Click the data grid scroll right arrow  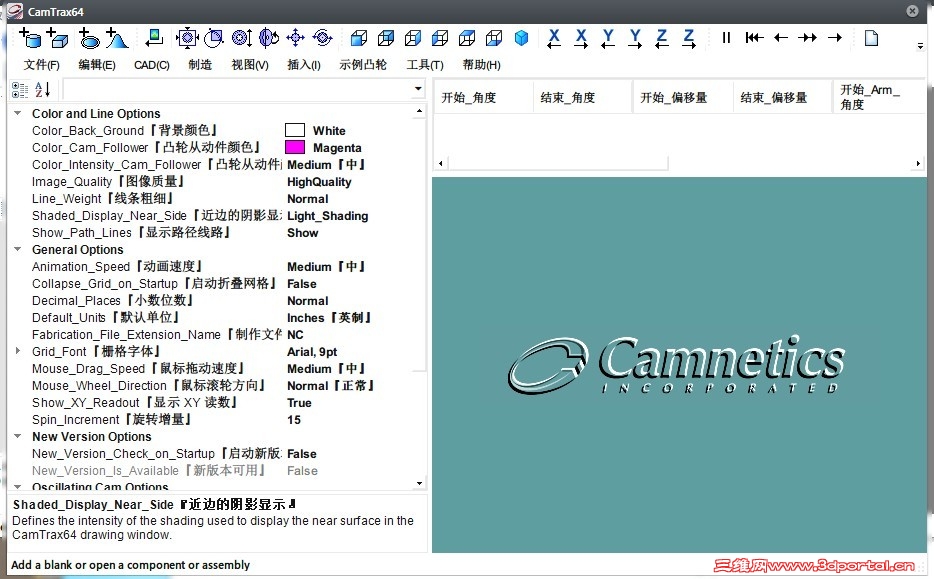[x=918, y=163]
